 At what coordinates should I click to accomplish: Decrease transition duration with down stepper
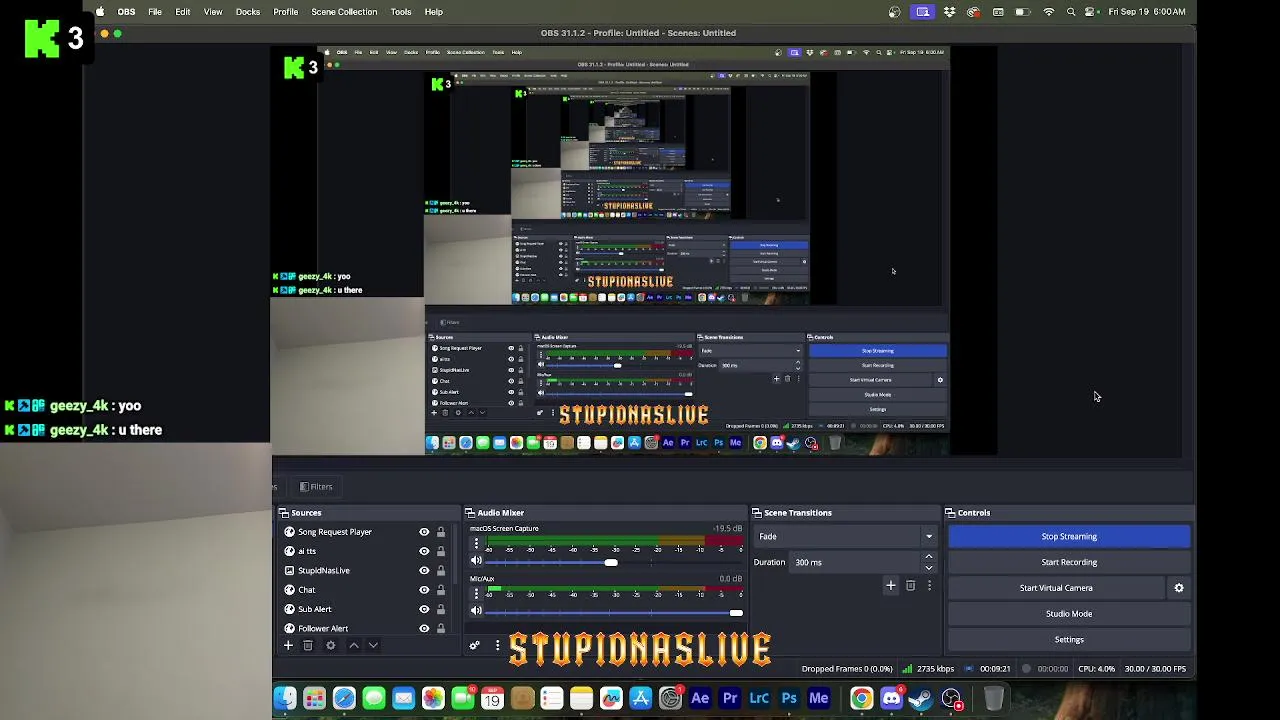click(x=929, y=567)
